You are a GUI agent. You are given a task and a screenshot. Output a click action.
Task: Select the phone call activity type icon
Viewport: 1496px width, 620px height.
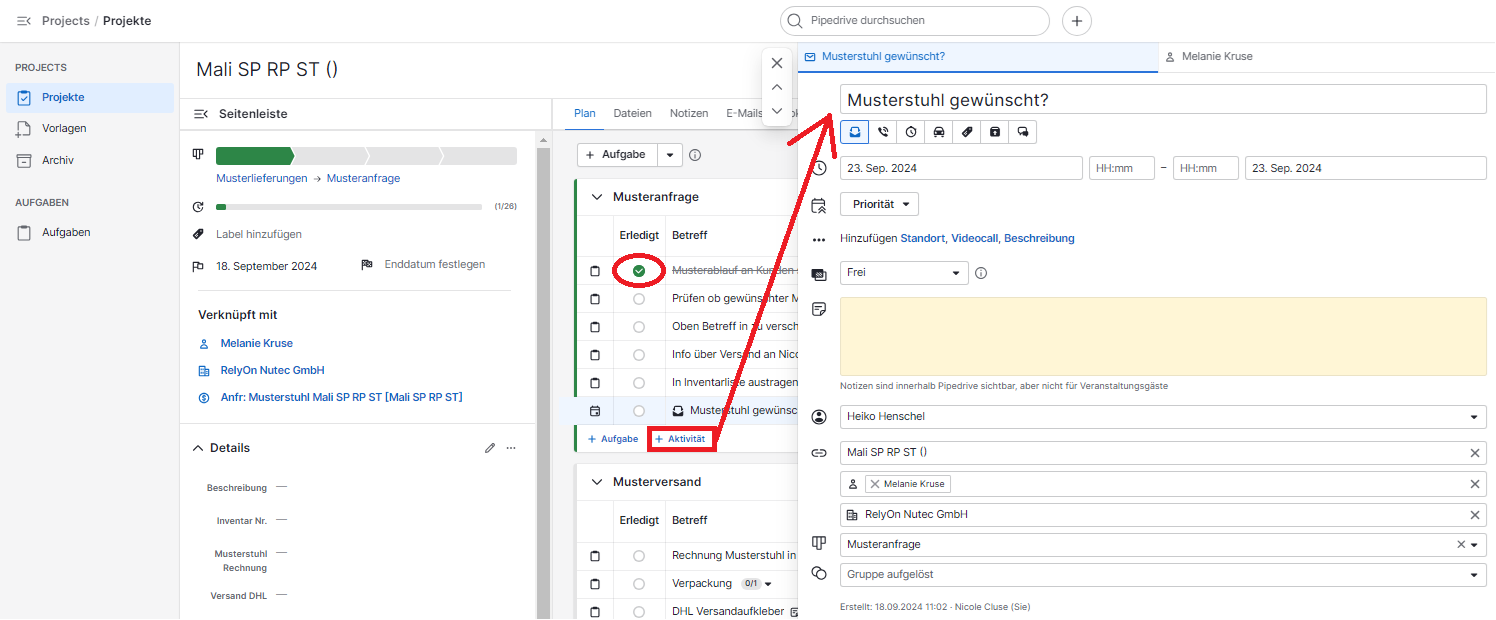pyautogui.click(x=883, y=132)
